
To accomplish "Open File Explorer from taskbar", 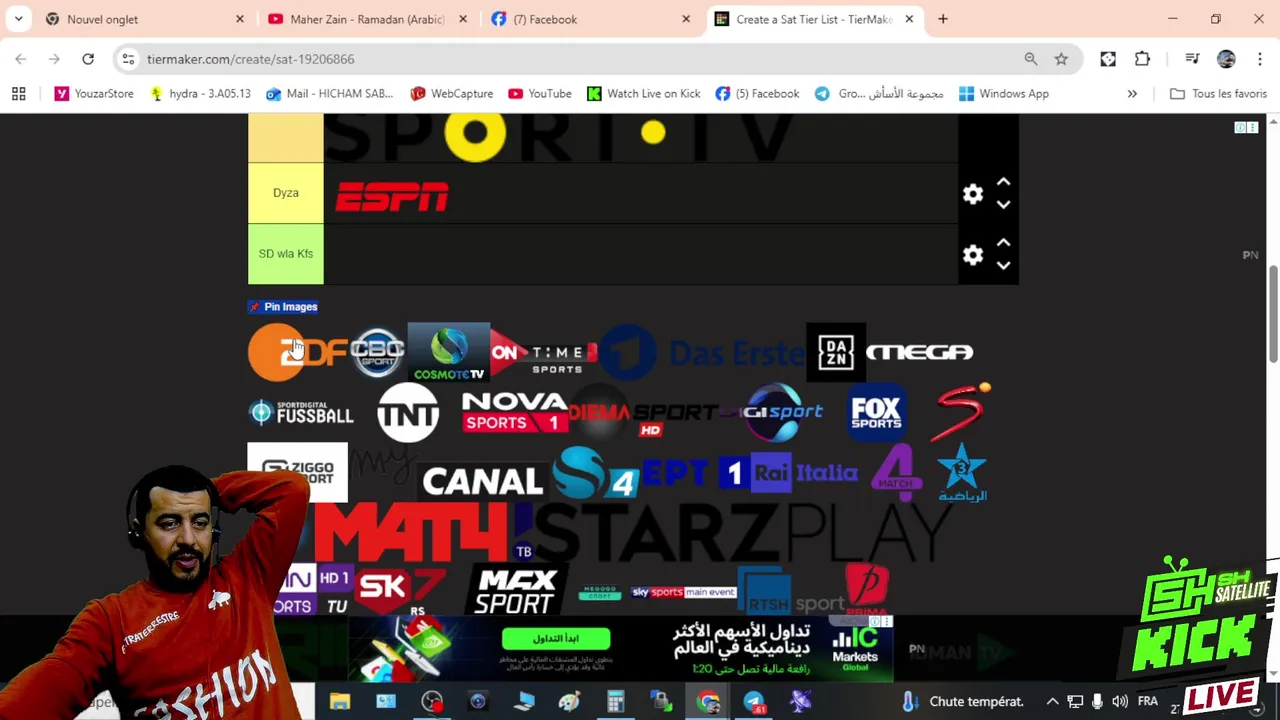I will point(340,702).
